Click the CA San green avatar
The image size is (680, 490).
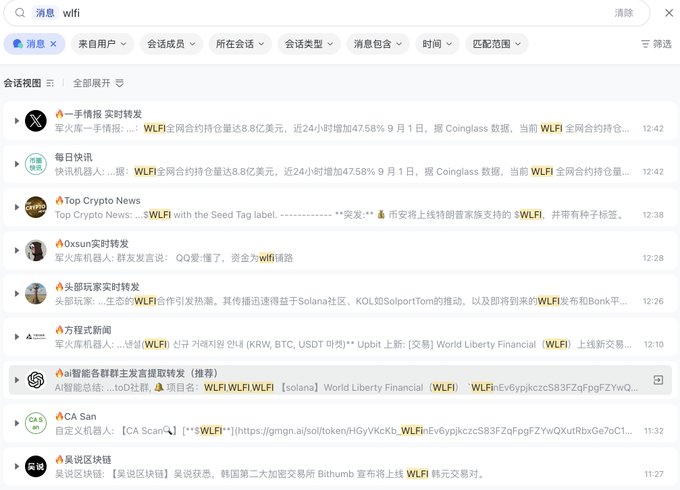point(36,423)
